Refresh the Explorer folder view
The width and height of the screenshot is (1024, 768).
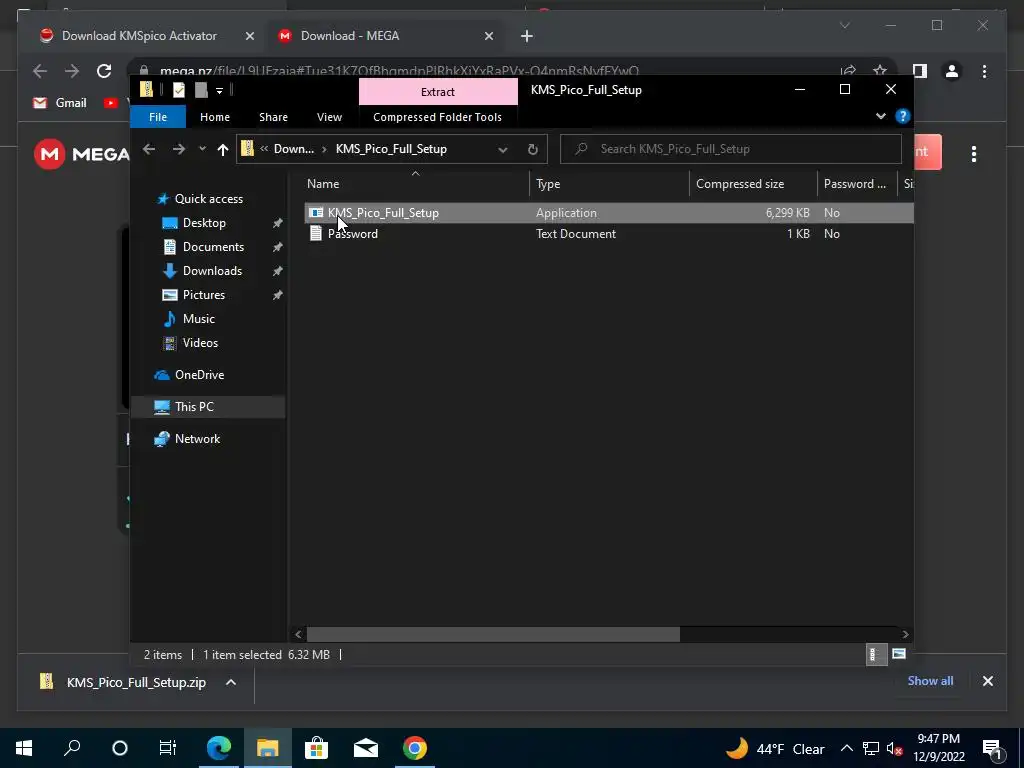pos(533,150)
